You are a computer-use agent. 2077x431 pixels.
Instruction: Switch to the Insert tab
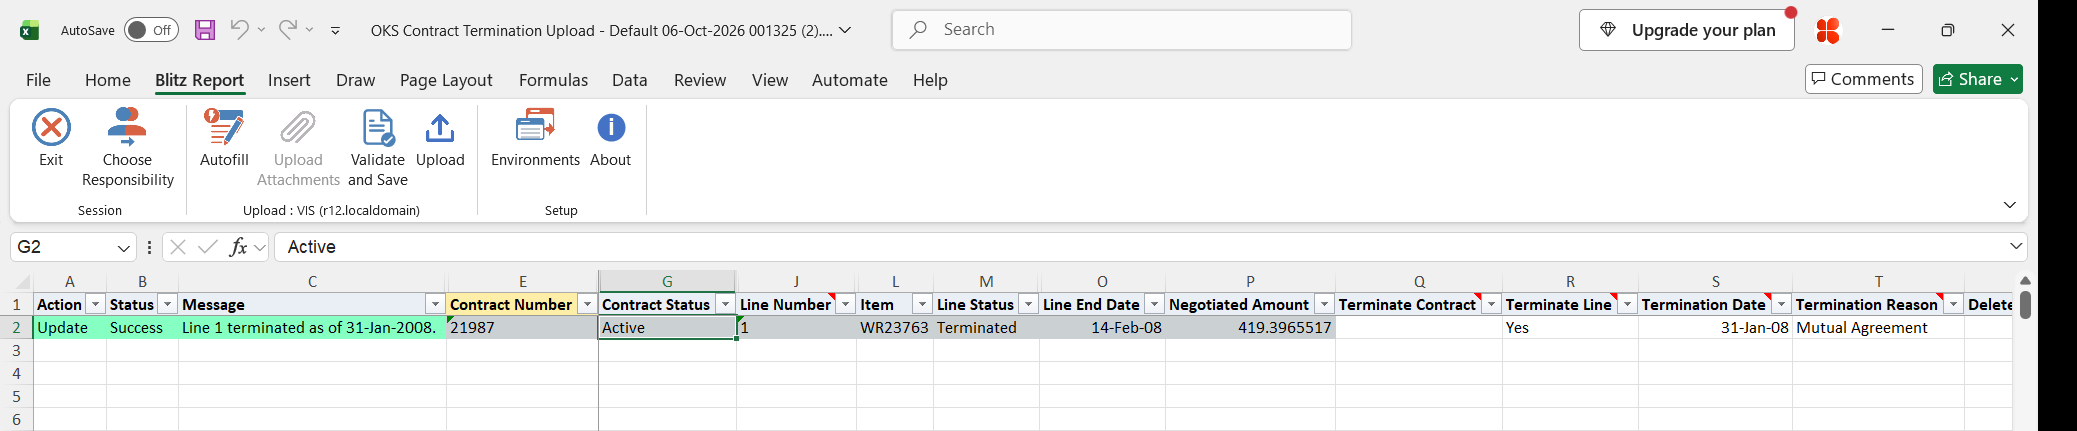(289, 80)
